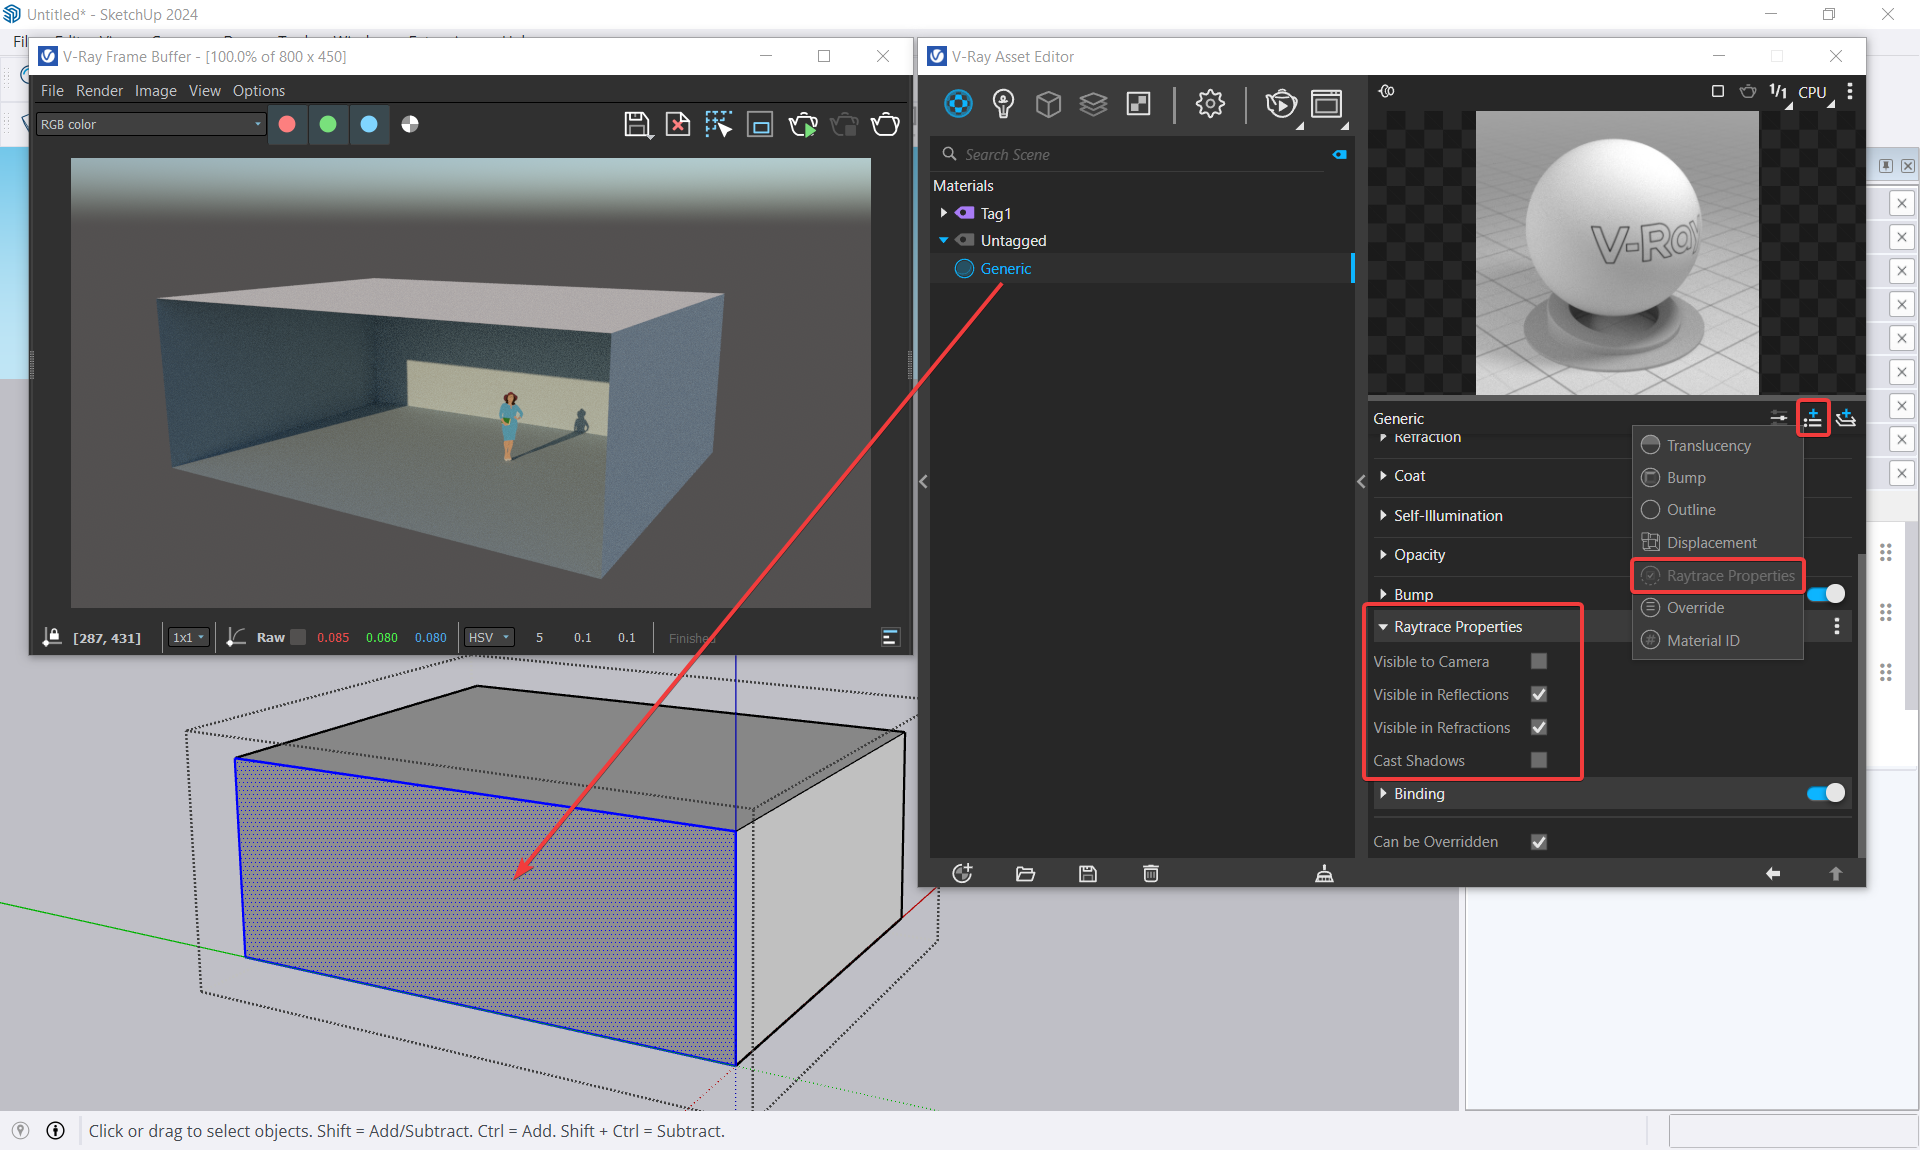This screenshot has width=1920, height=1150.
Task: Expand the Coat section
Action: [x=1383, y=476]
